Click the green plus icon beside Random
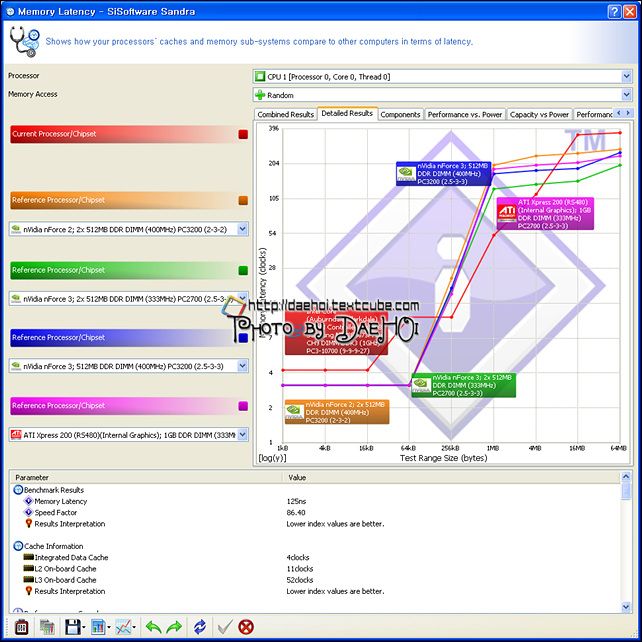The width and height of the screenshot is (642, 642). 260,95
